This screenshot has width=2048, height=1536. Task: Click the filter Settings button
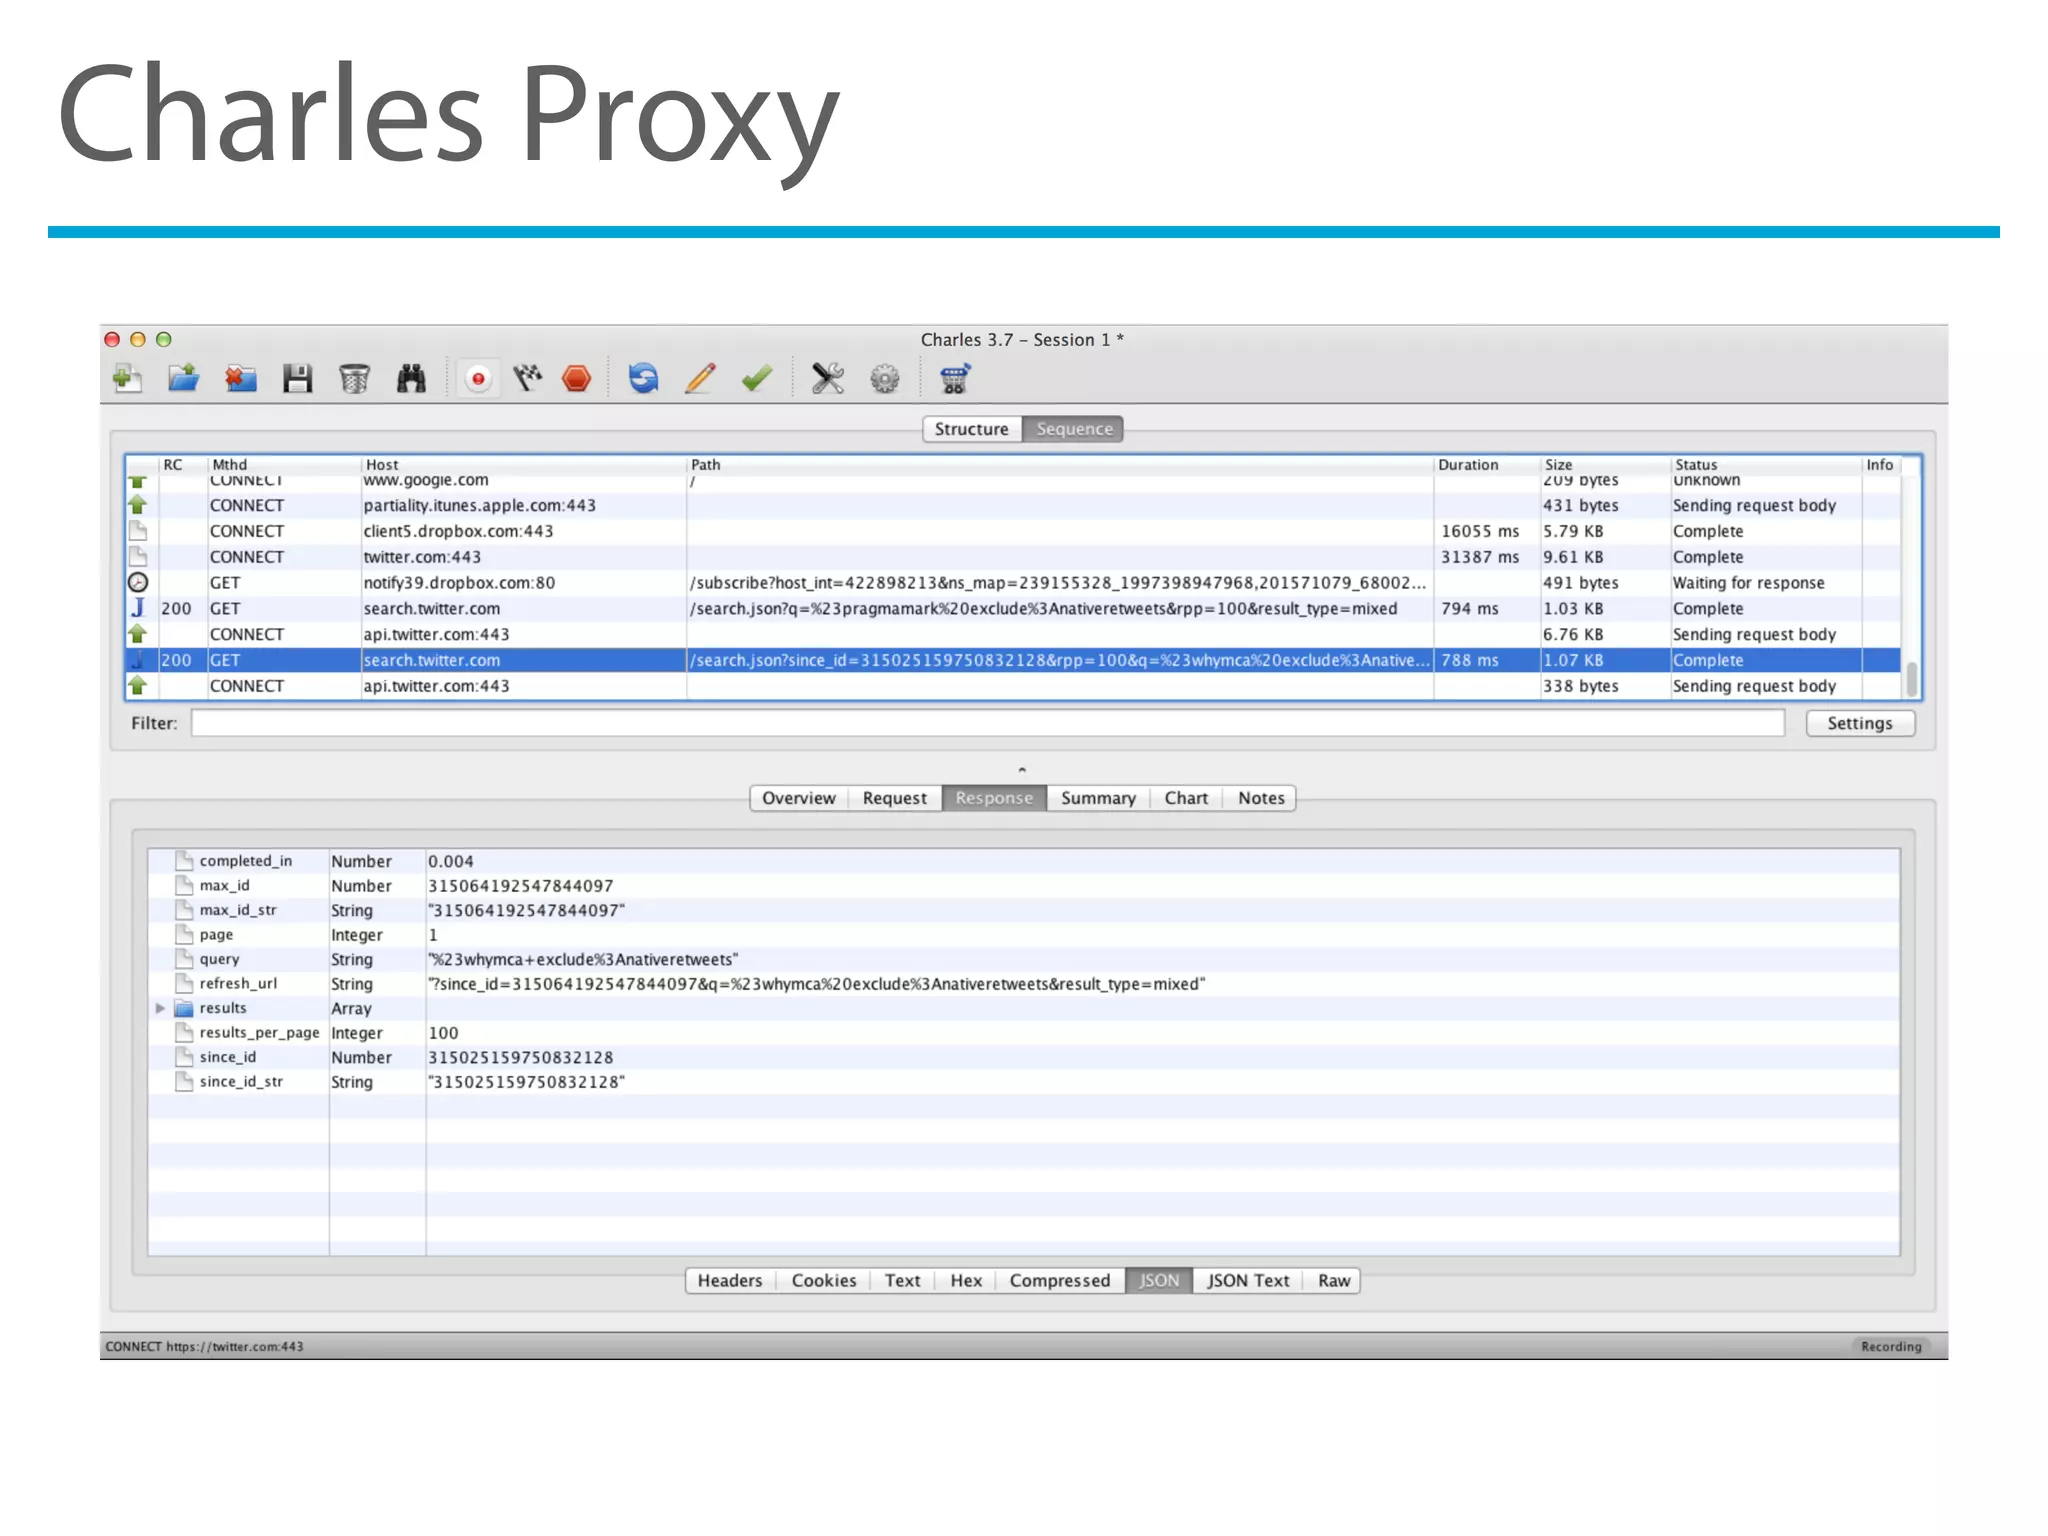[1860, 723]
